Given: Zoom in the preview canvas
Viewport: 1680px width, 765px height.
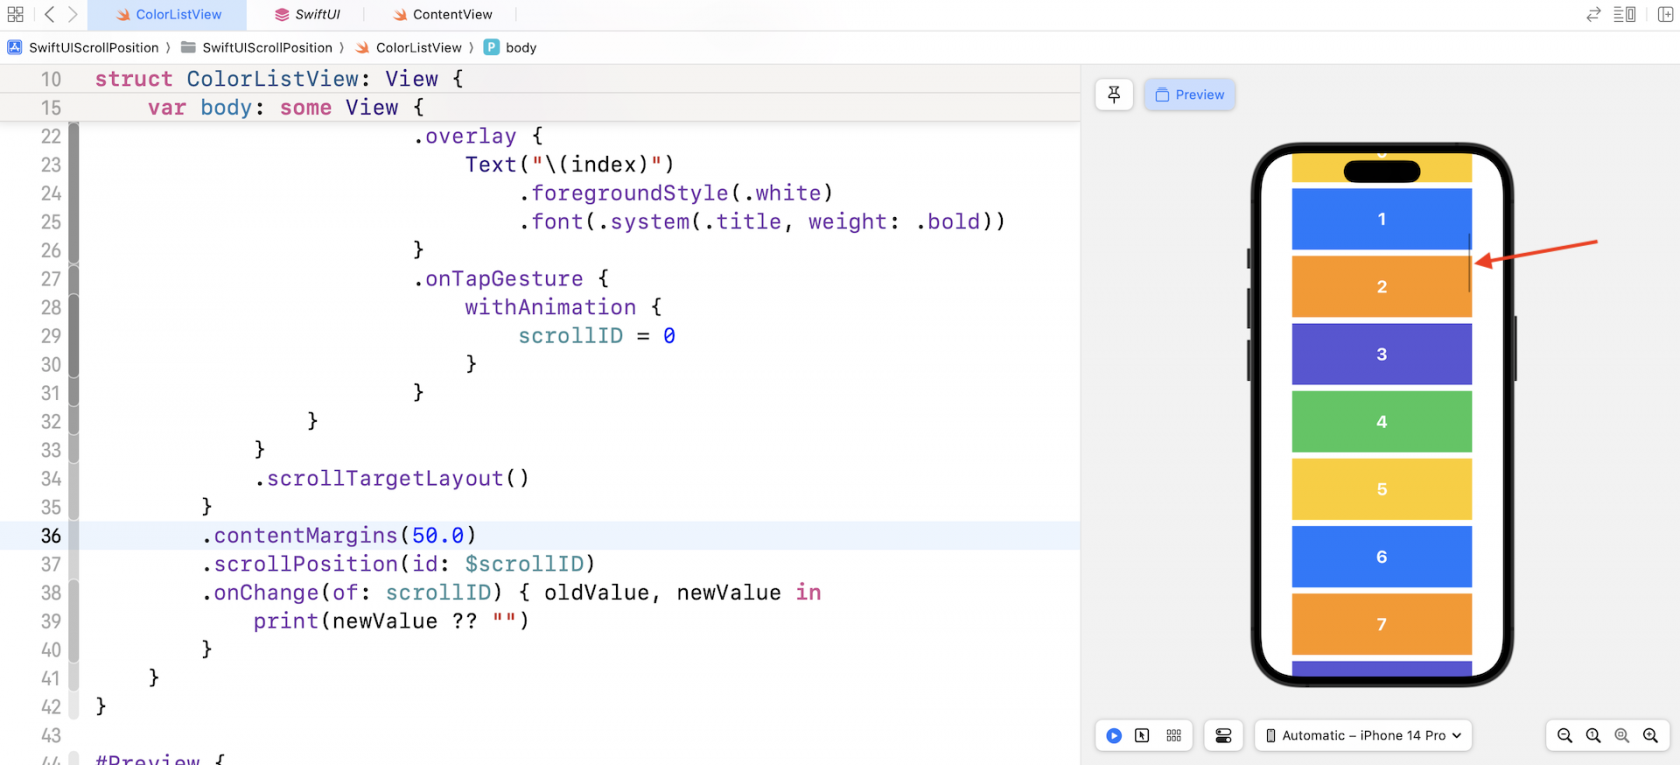Looking at the screenshot, I should pyautogui.click(x=1650, y=735).
